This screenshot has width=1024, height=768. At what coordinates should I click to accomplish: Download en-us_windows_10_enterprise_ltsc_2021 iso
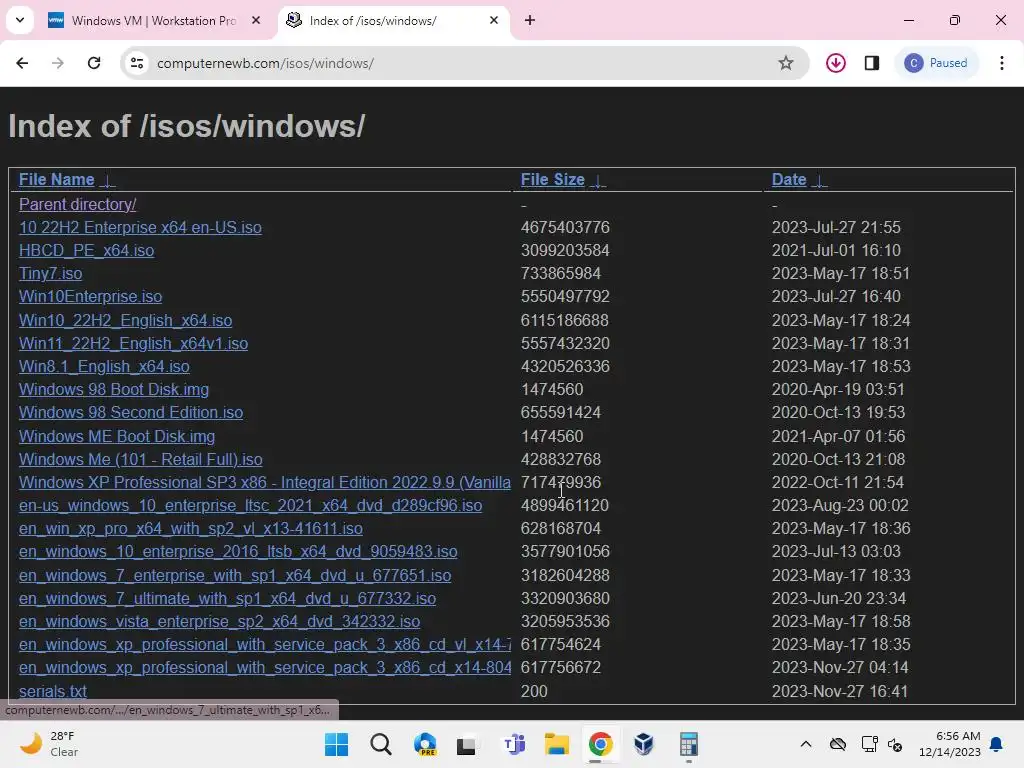click(250, 505)
